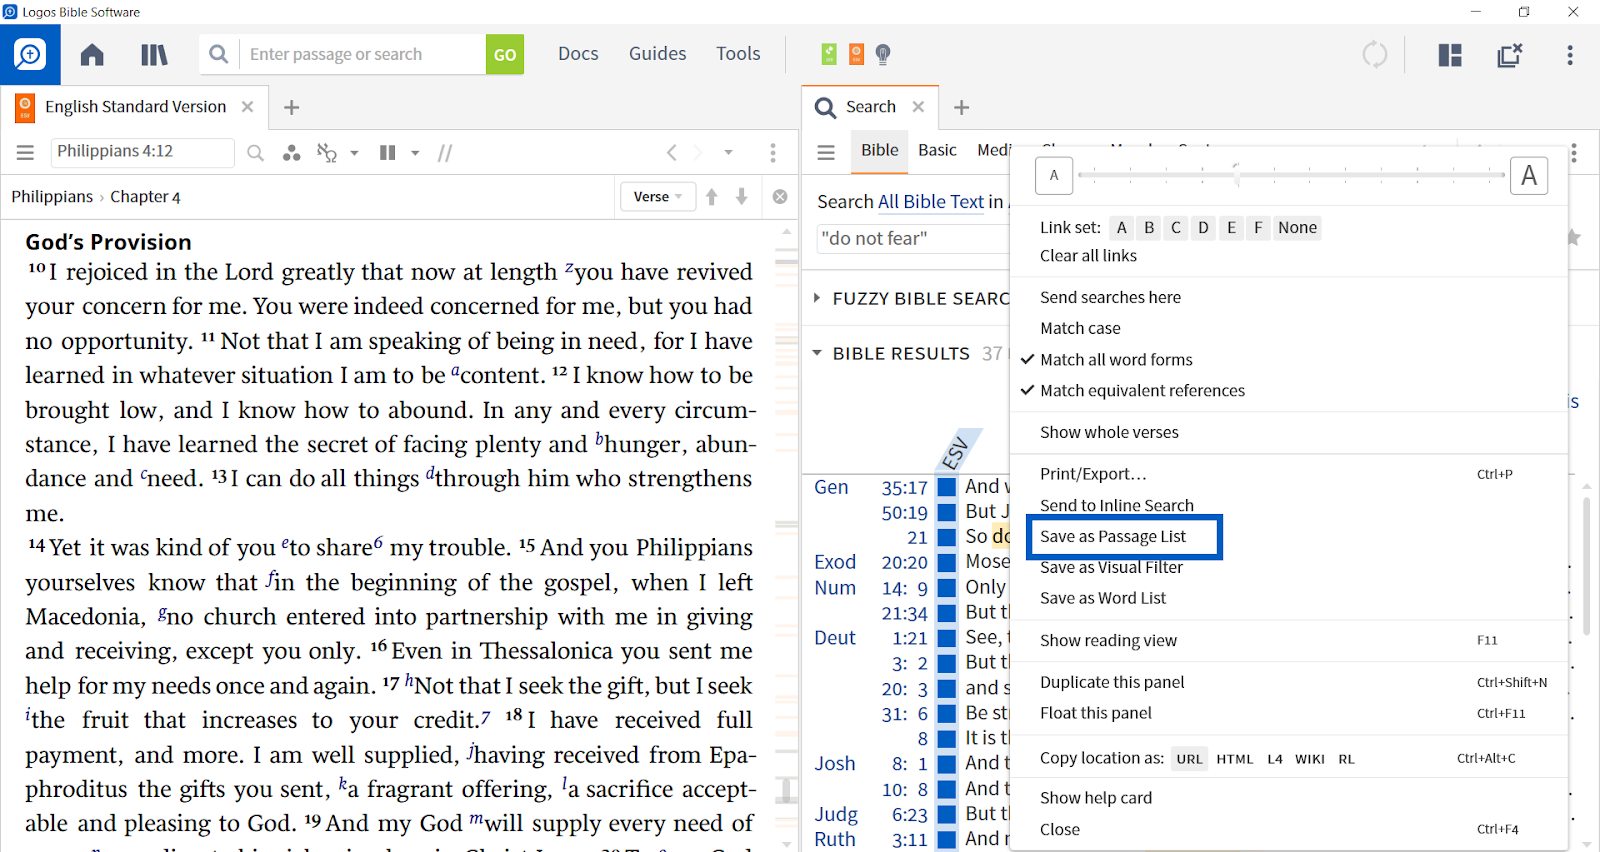The width and height of the screenshot is (1600, 852).
Task: Click the large A increase font button
Action: click(x=1529, y=175)
